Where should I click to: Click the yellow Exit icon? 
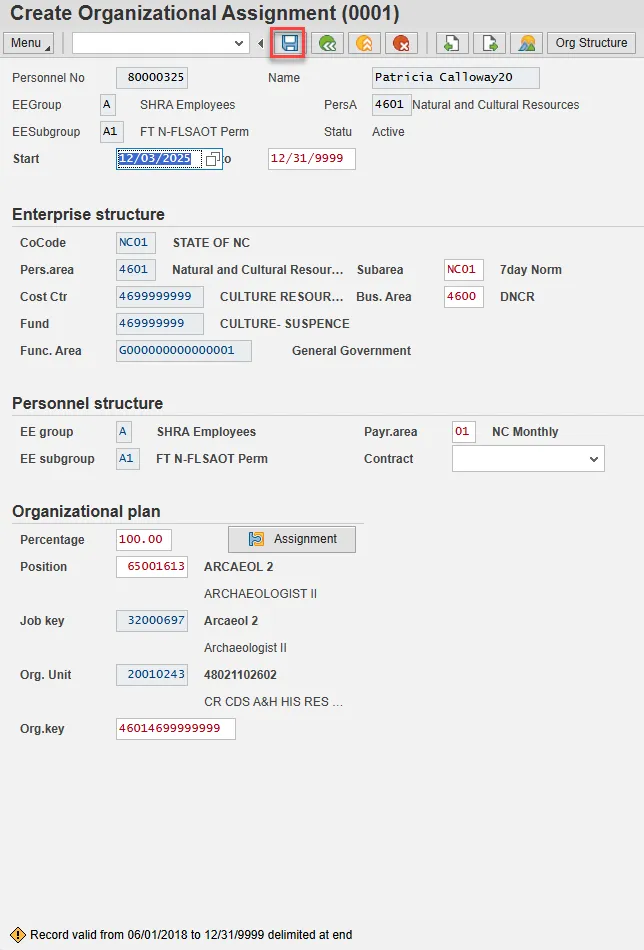click(x=364, y=43)
